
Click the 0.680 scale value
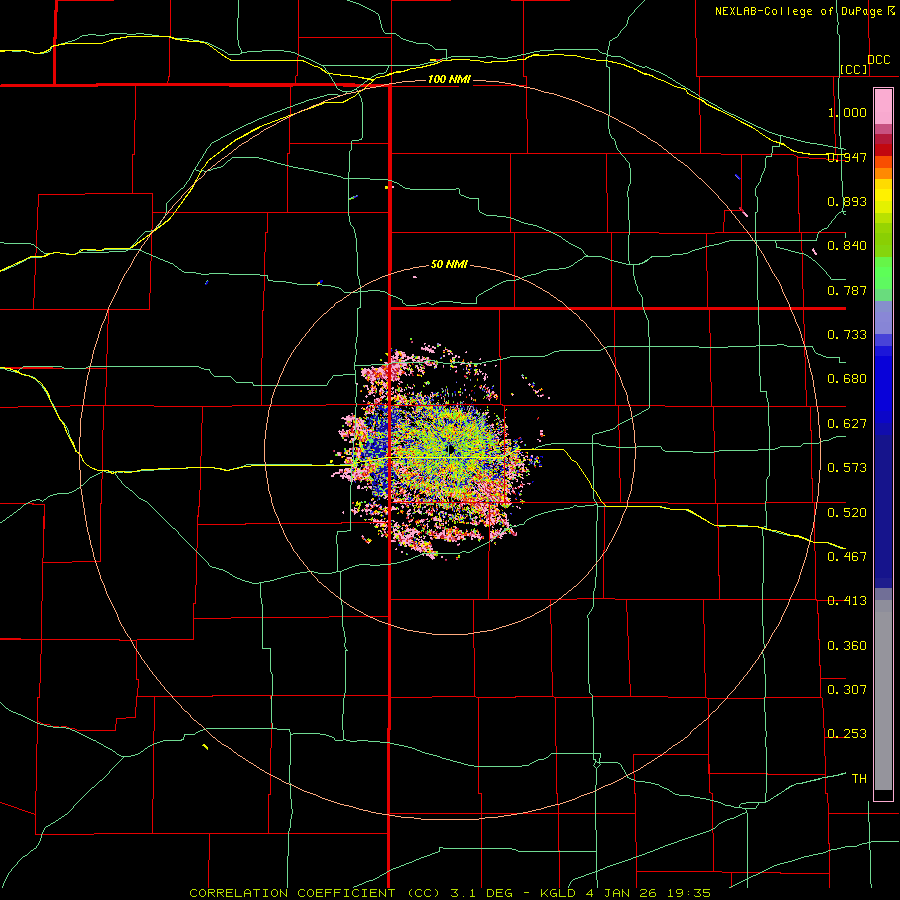click(x=847, y=379)
